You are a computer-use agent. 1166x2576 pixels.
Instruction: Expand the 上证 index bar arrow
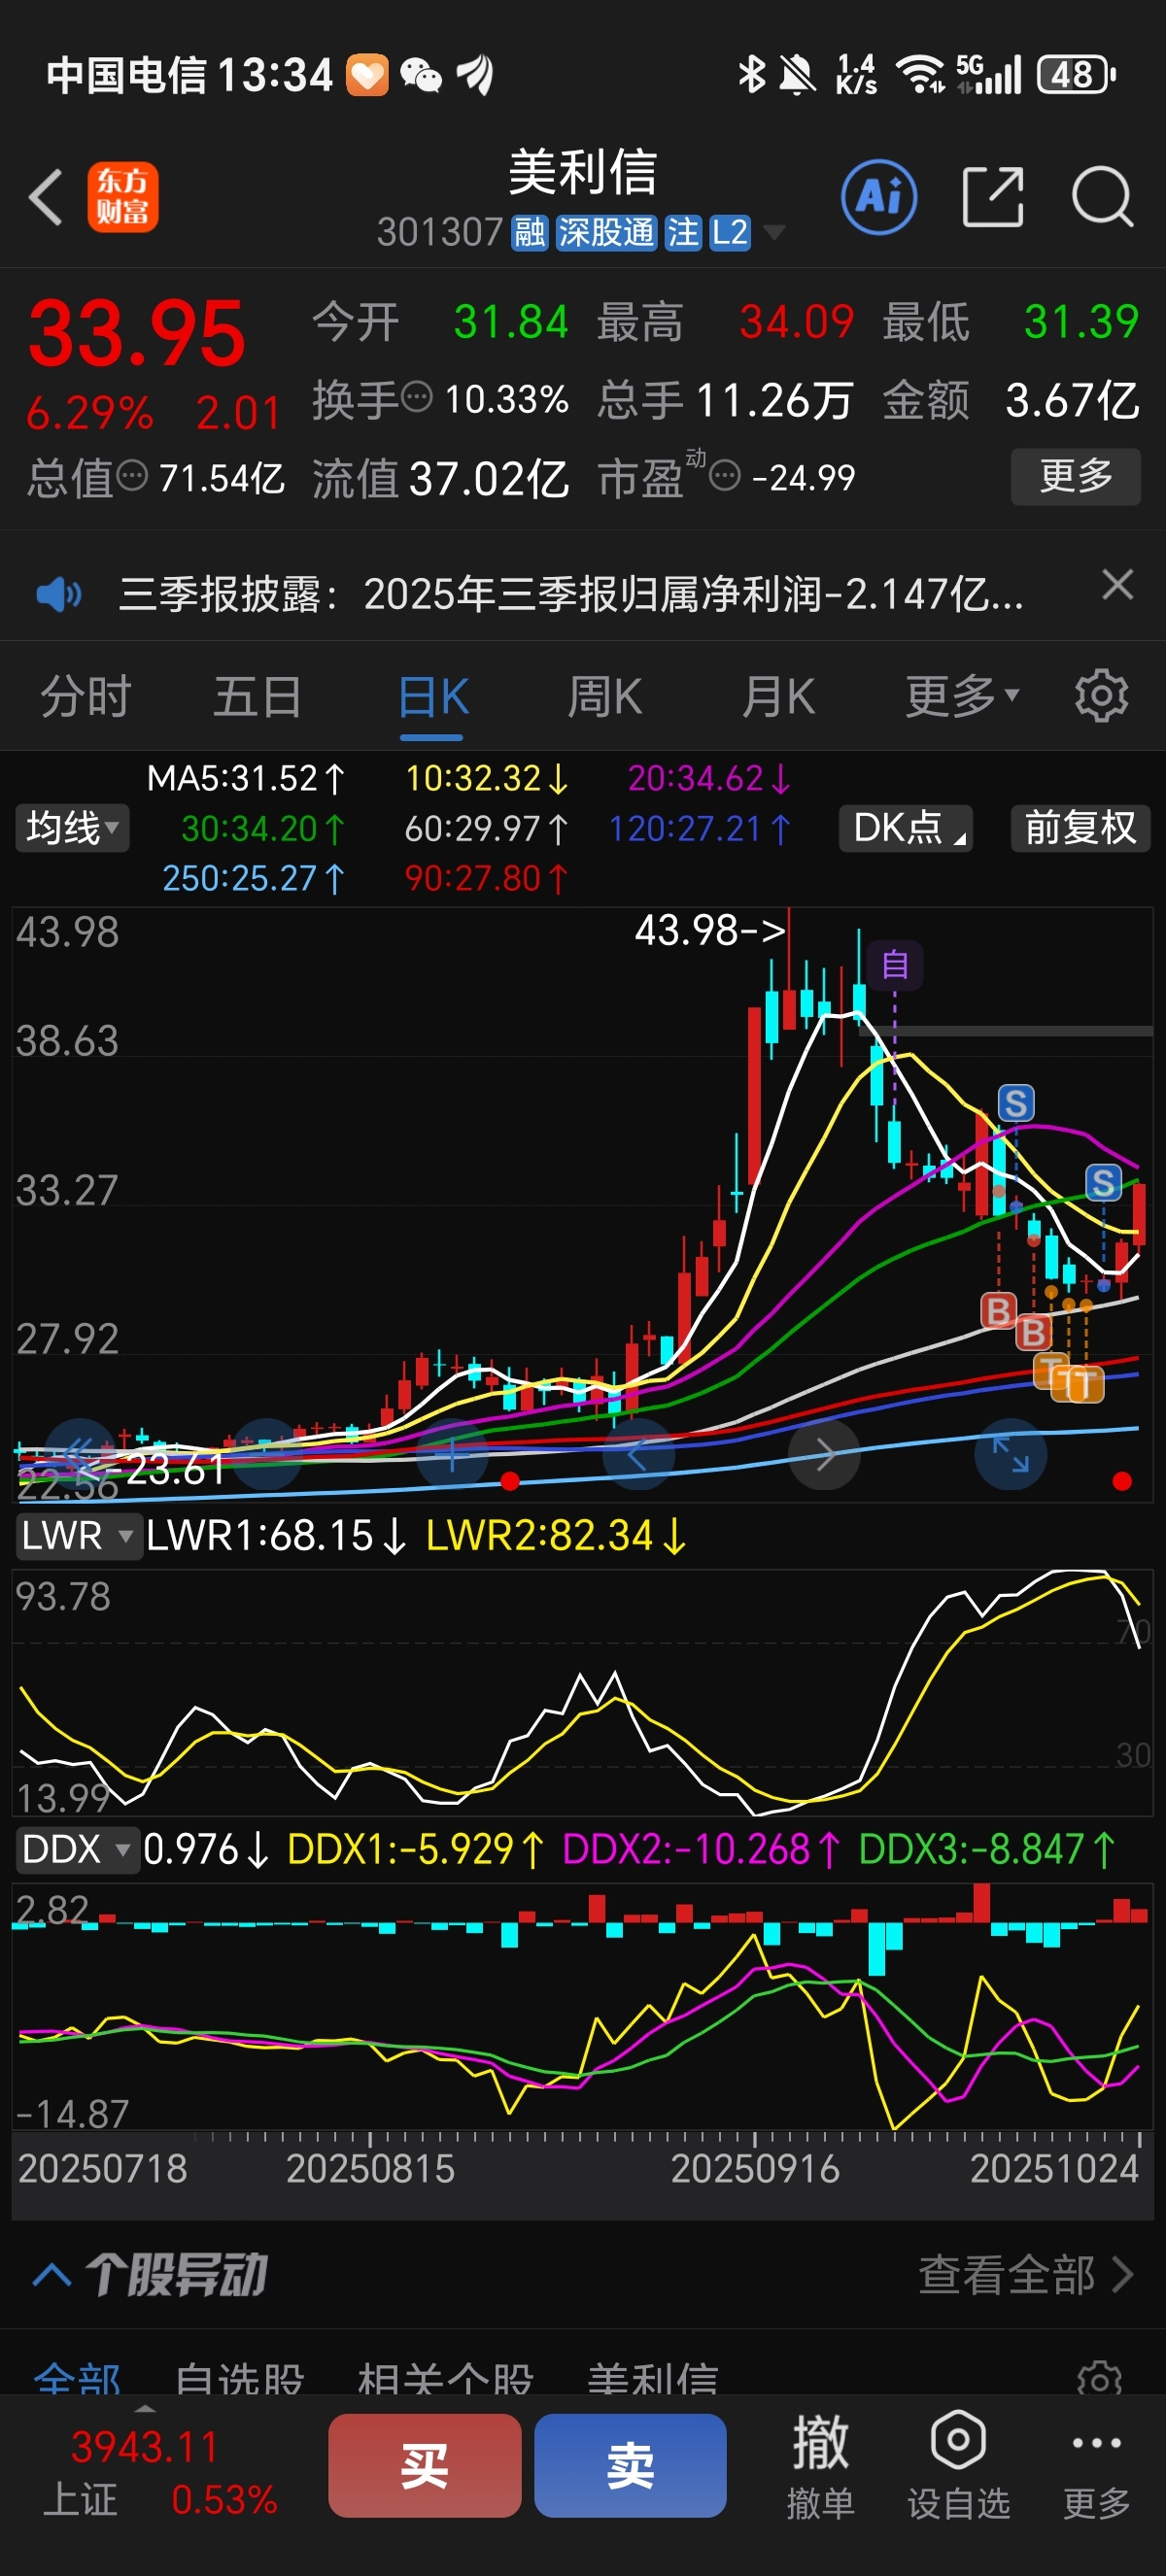146,2409
